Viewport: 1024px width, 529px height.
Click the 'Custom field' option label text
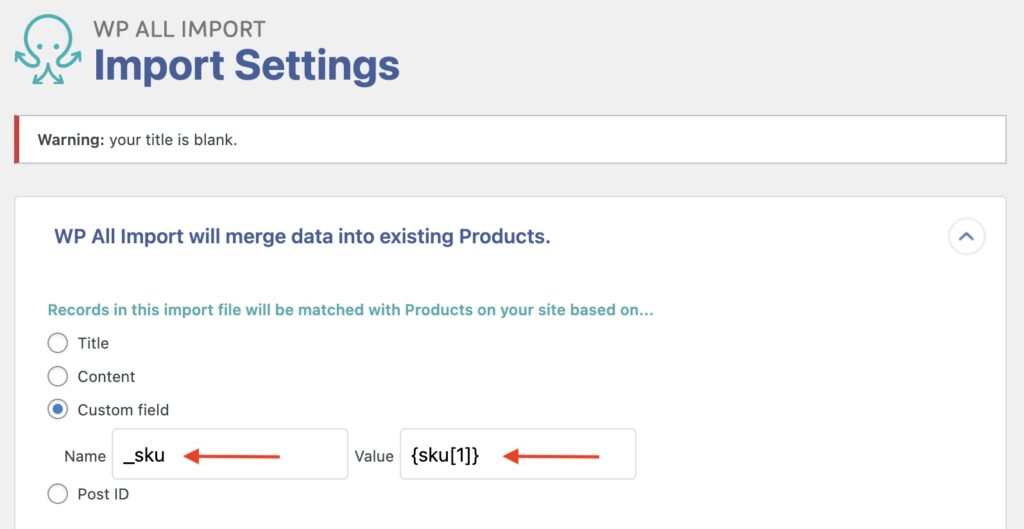(x=123, y=410)
